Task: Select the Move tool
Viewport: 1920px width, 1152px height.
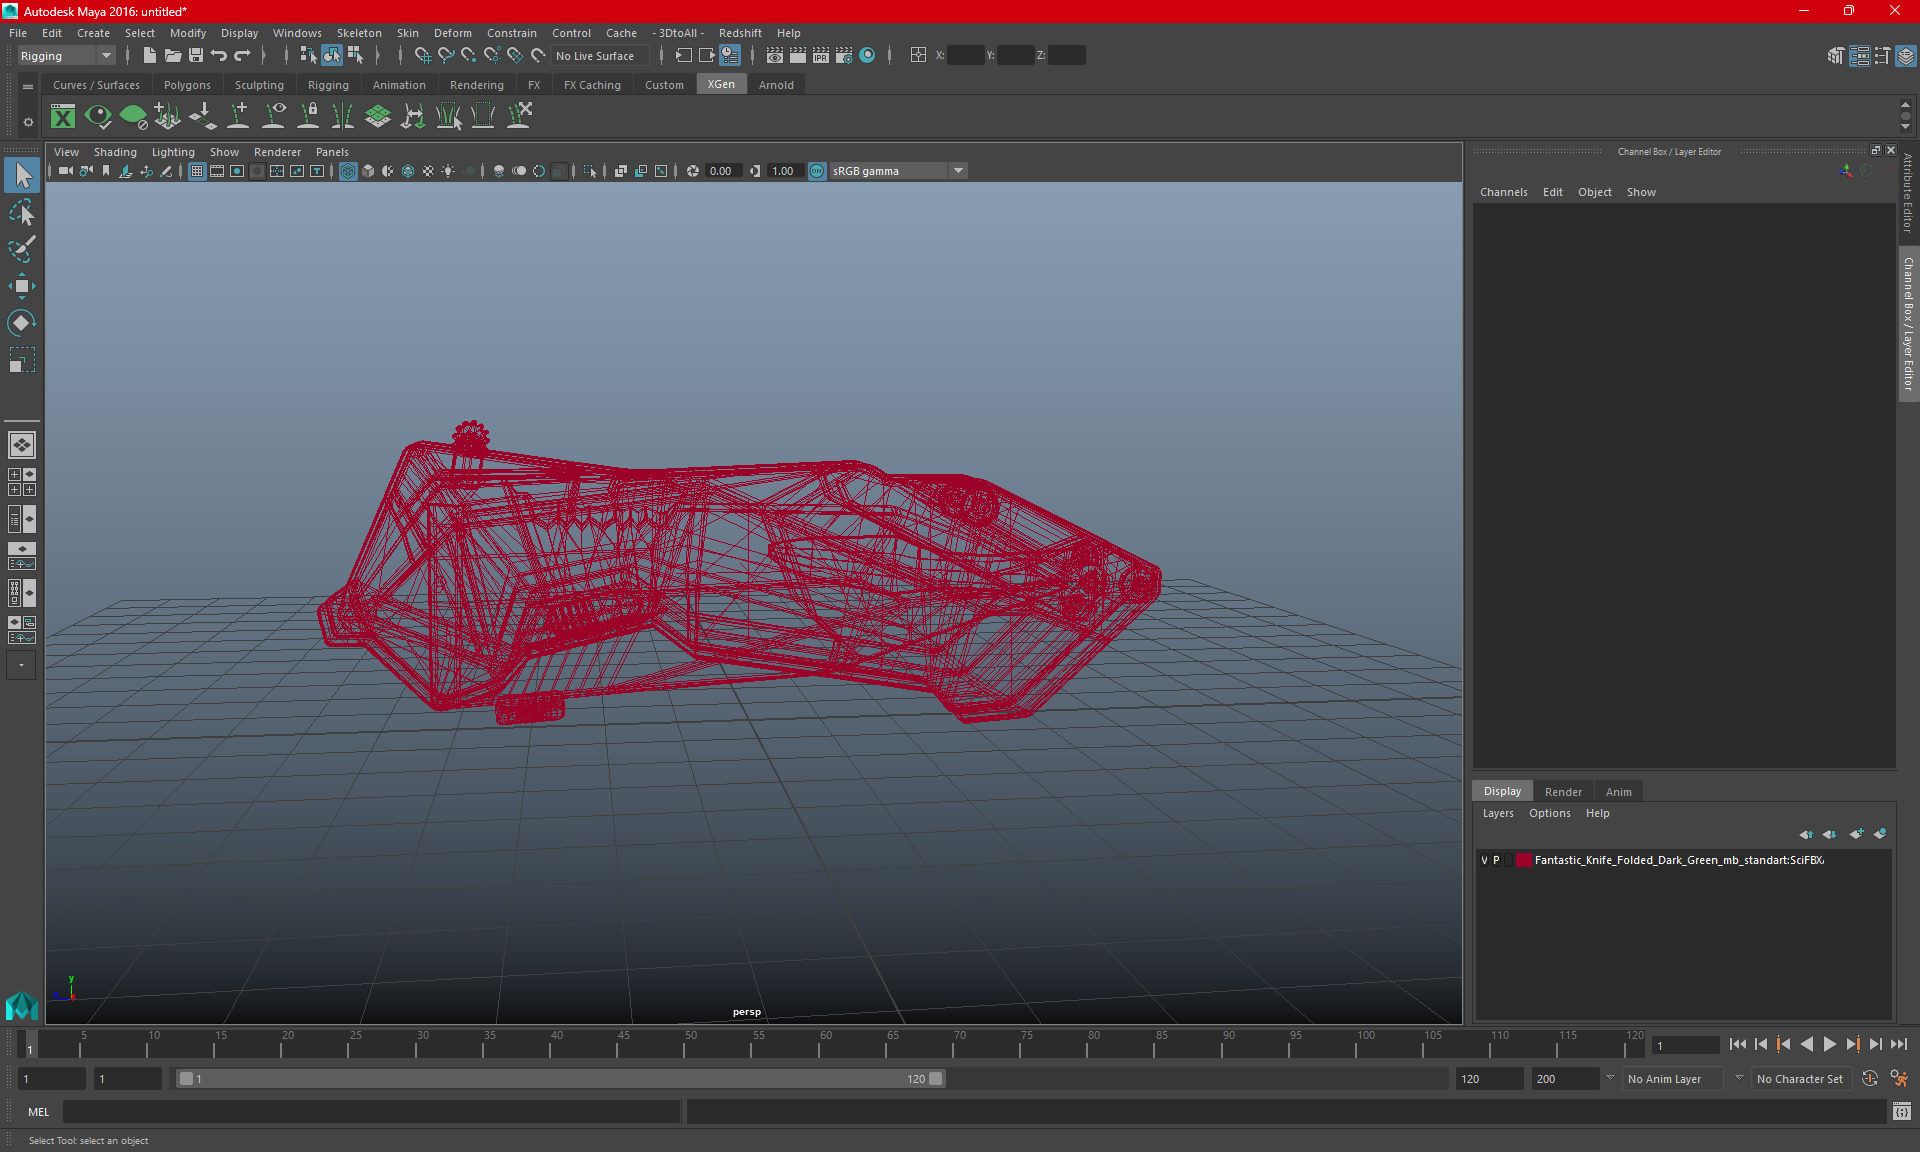Action: (21, 286)
